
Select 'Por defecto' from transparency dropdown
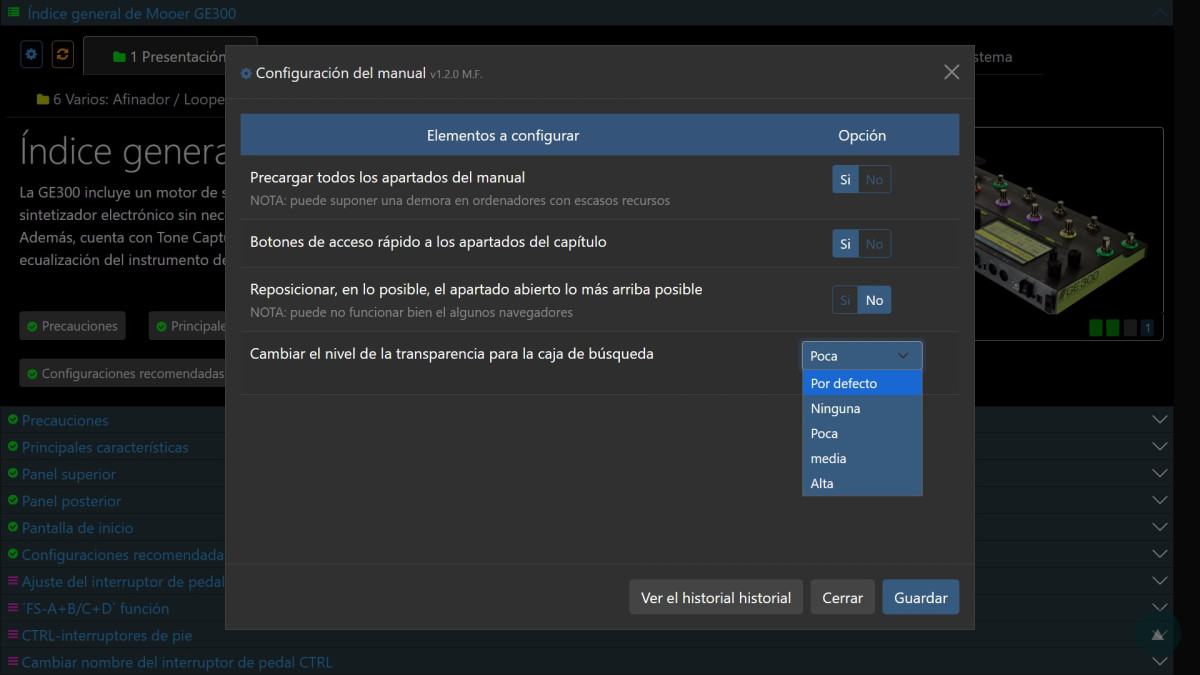[x=861, y=384]
